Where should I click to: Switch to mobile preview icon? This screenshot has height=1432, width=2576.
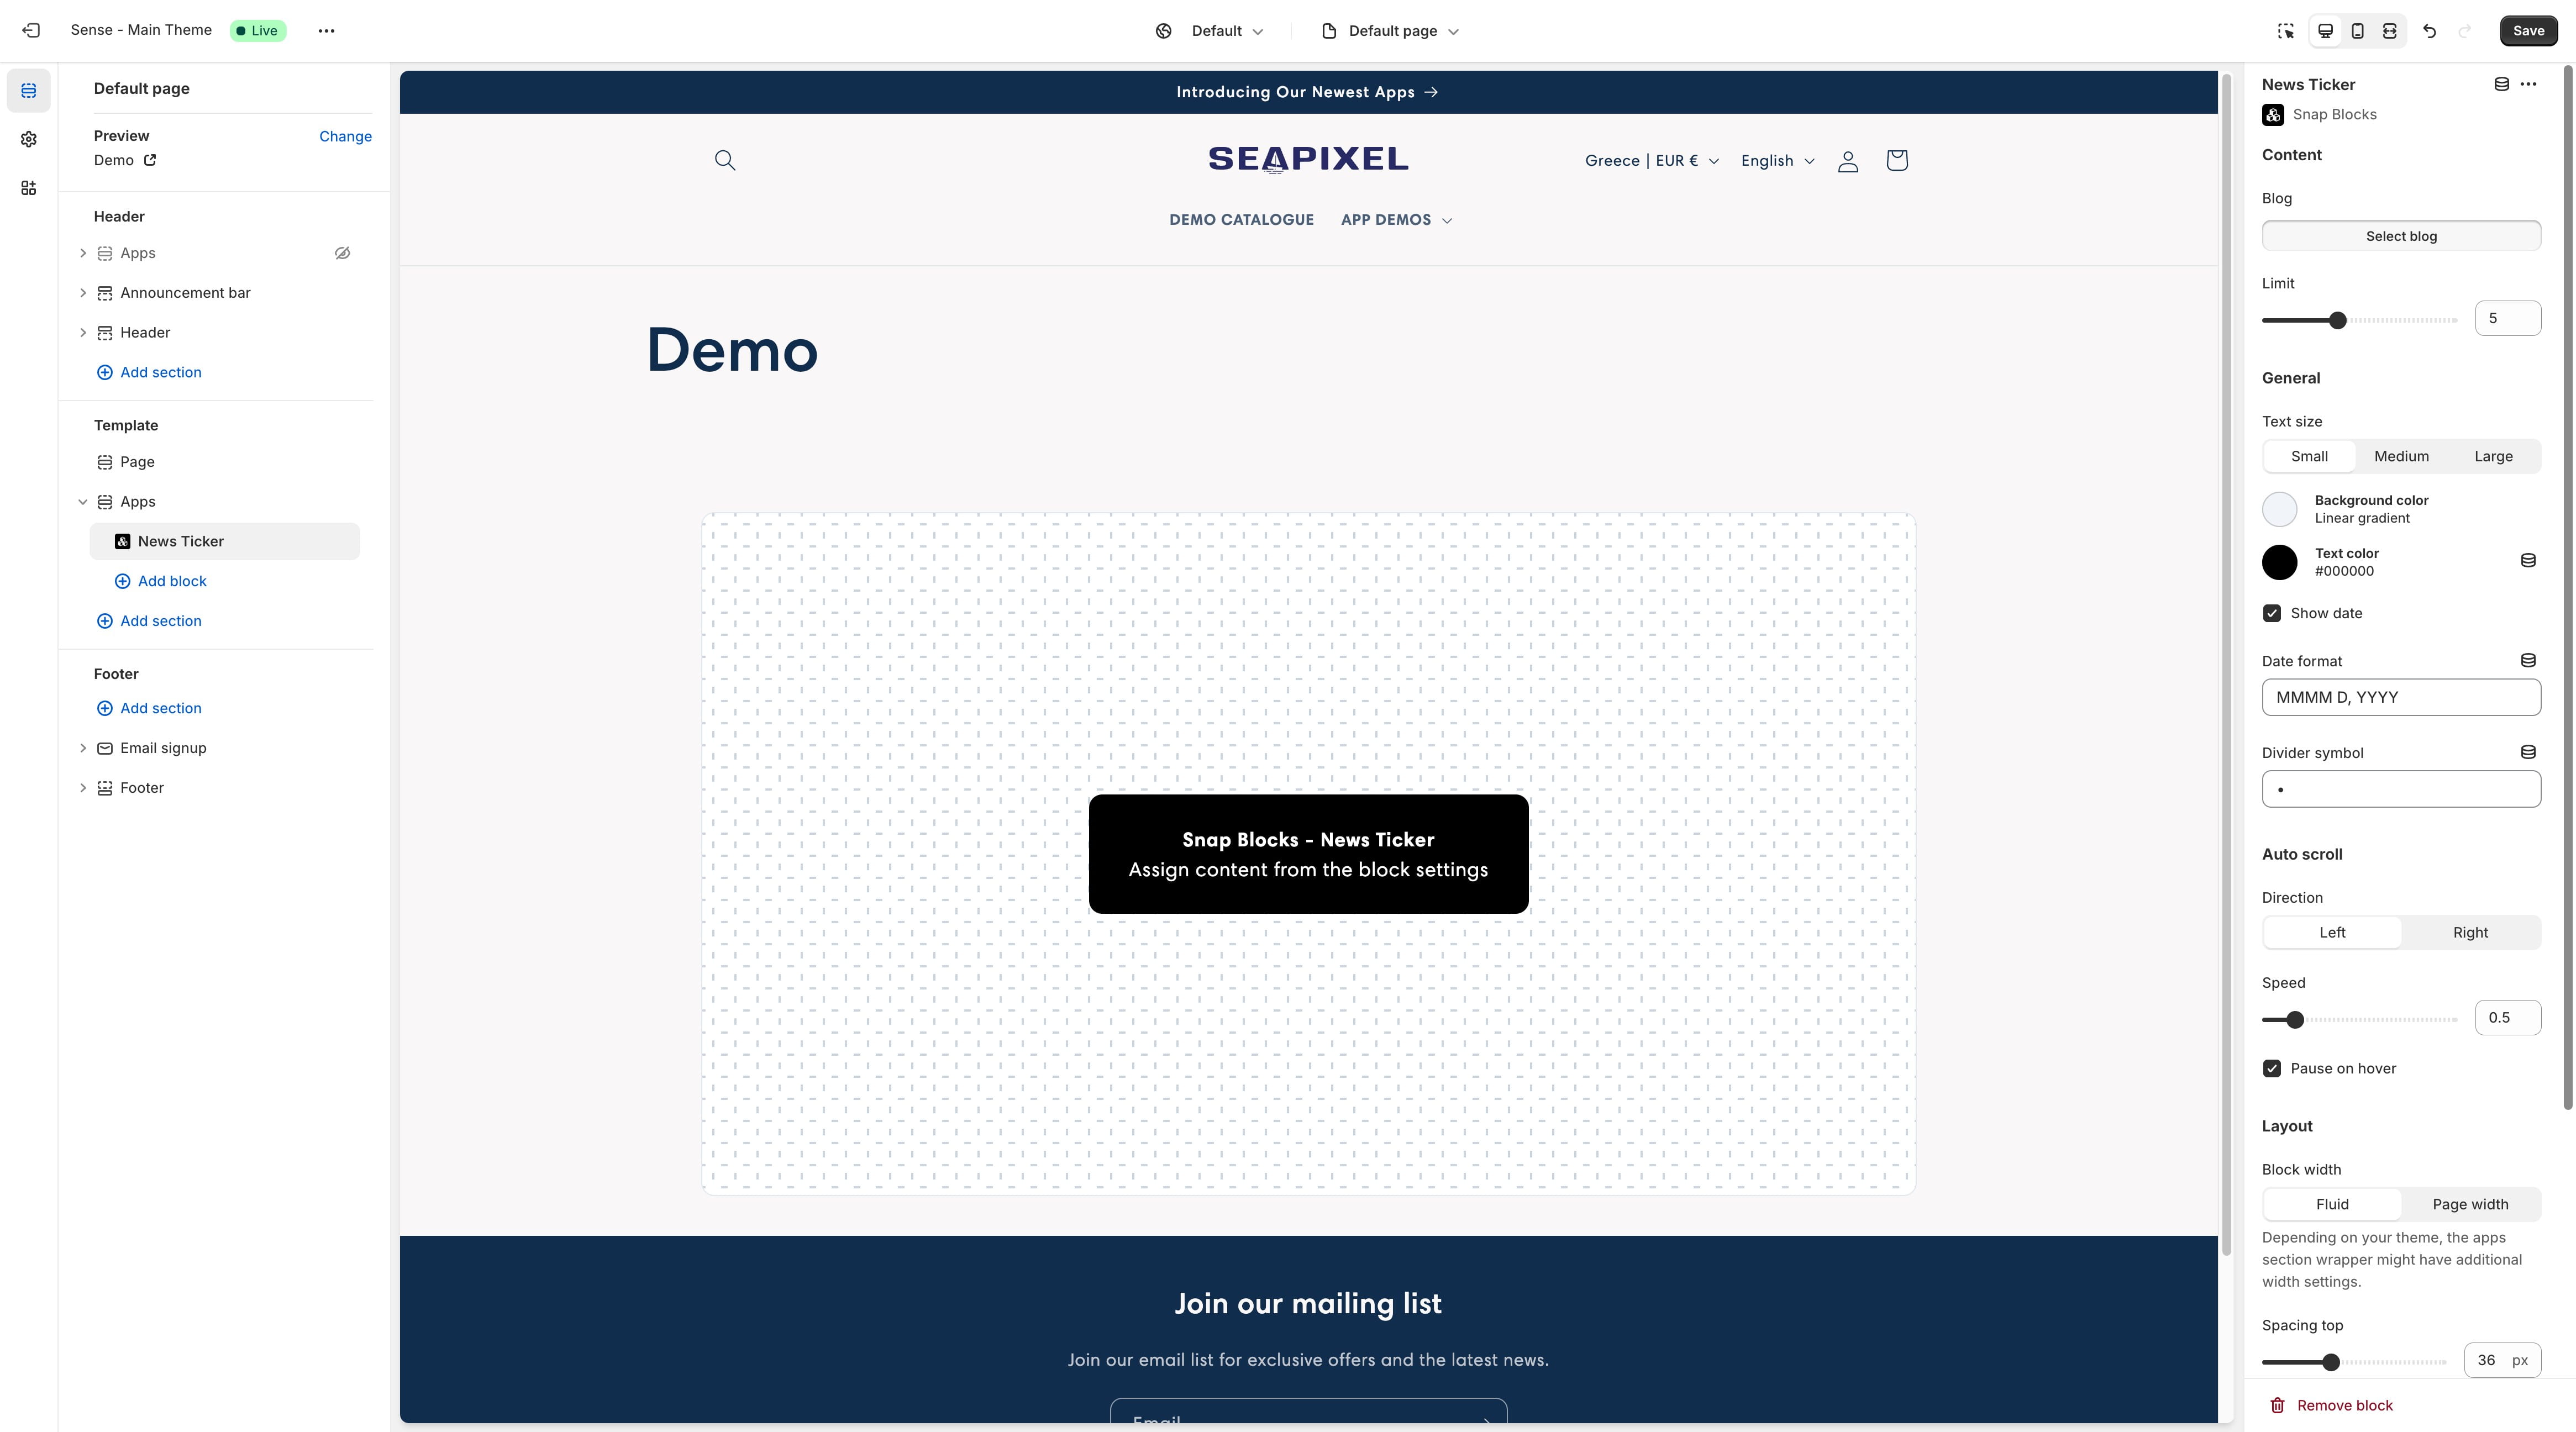pos(2358,31)
